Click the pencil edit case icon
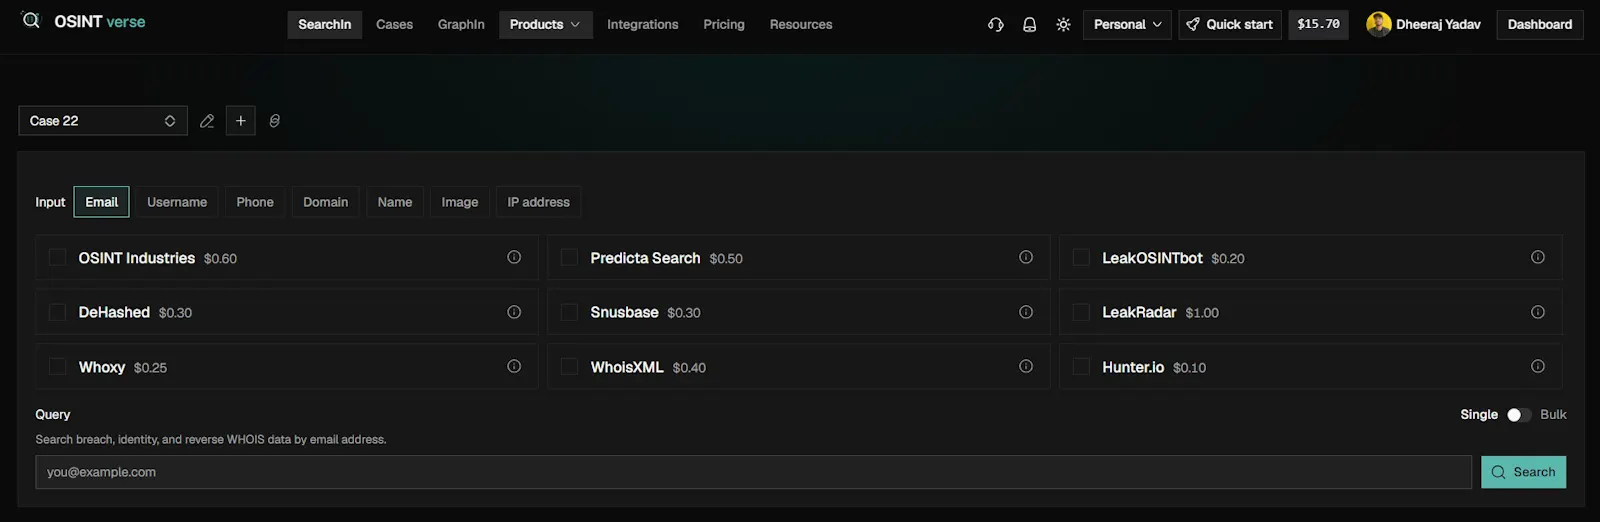 [207, 121]
